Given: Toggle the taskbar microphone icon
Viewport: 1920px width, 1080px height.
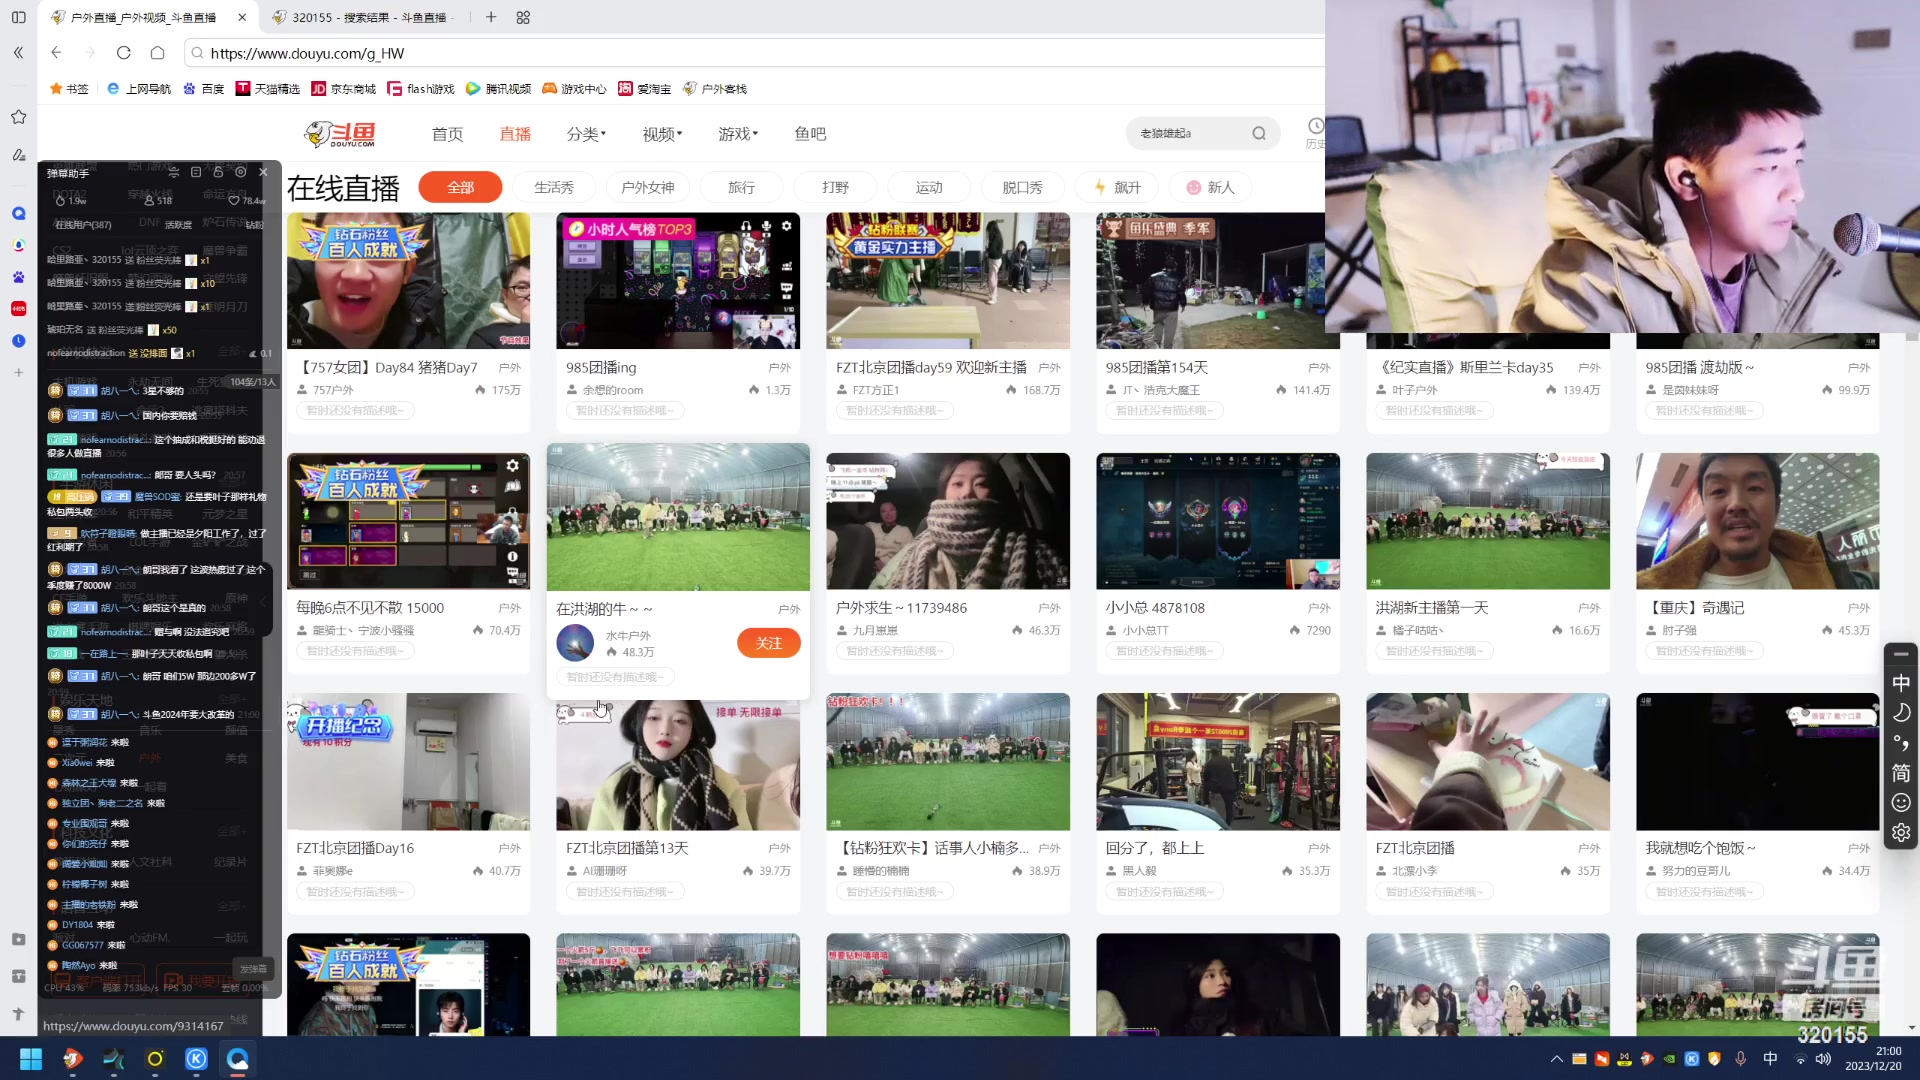Looking at the screenshot, I should 1740,1059.
